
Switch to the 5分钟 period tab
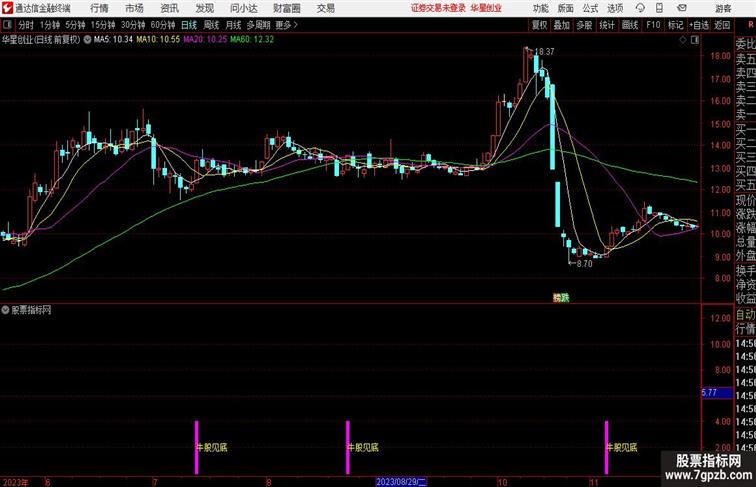[75, 25]
